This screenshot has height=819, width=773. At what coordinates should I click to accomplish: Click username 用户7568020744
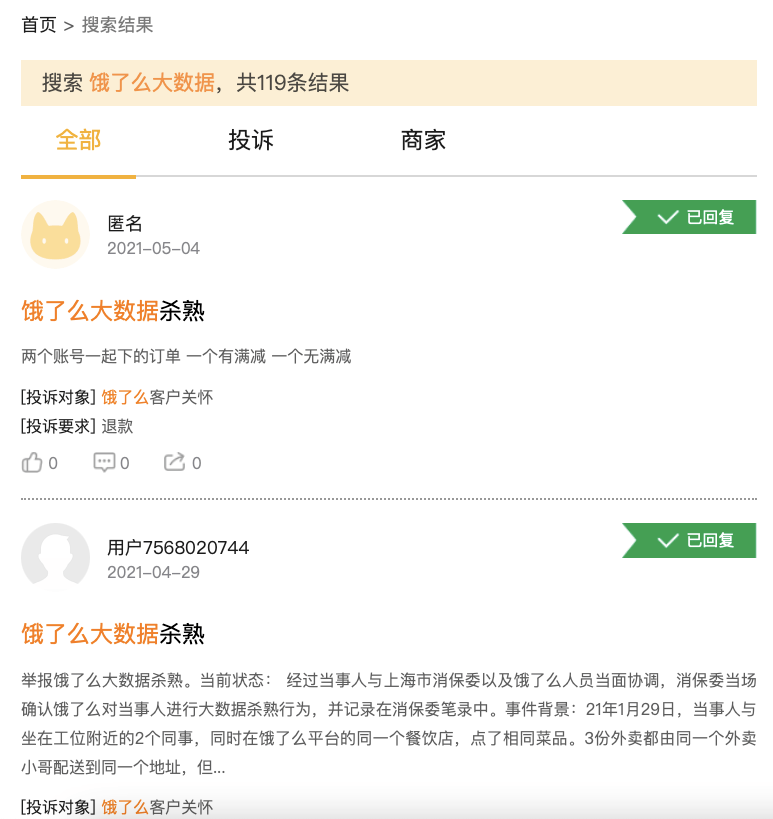pyautogui.click(x=178, y=547)
